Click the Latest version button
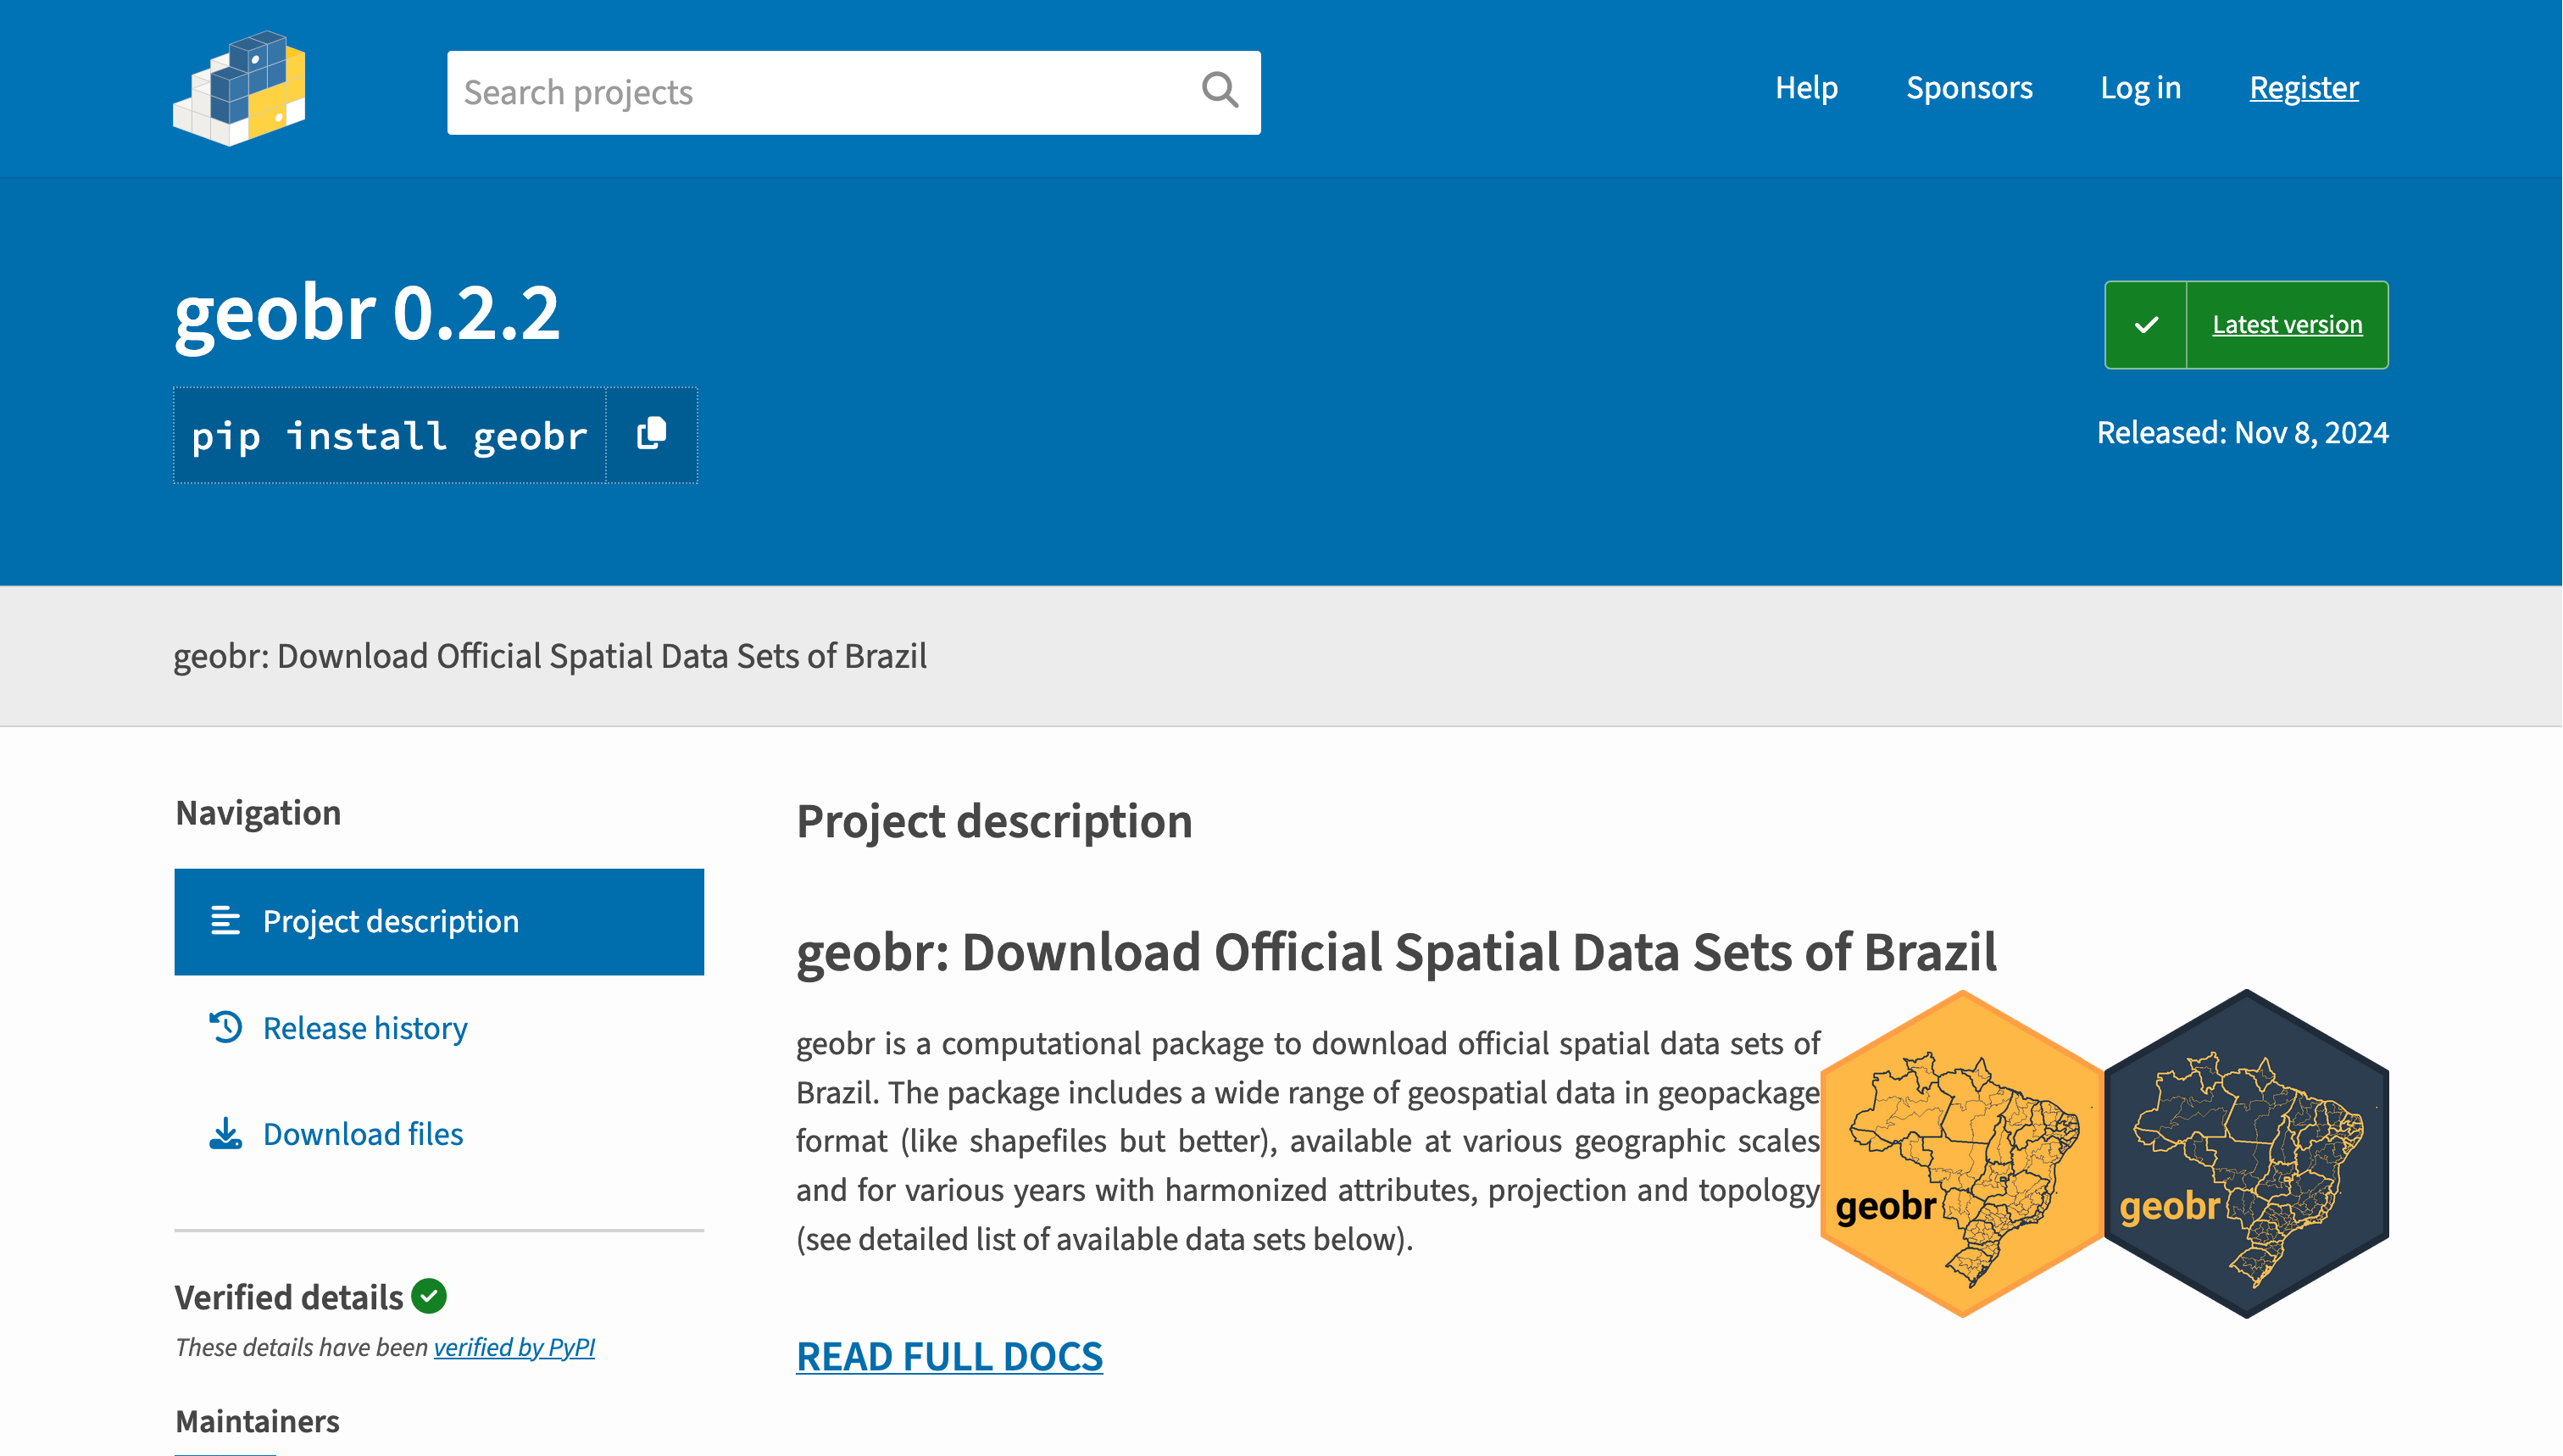Image resolution: width=2563 pixels, height=1456 pixels. [2287, 325]
